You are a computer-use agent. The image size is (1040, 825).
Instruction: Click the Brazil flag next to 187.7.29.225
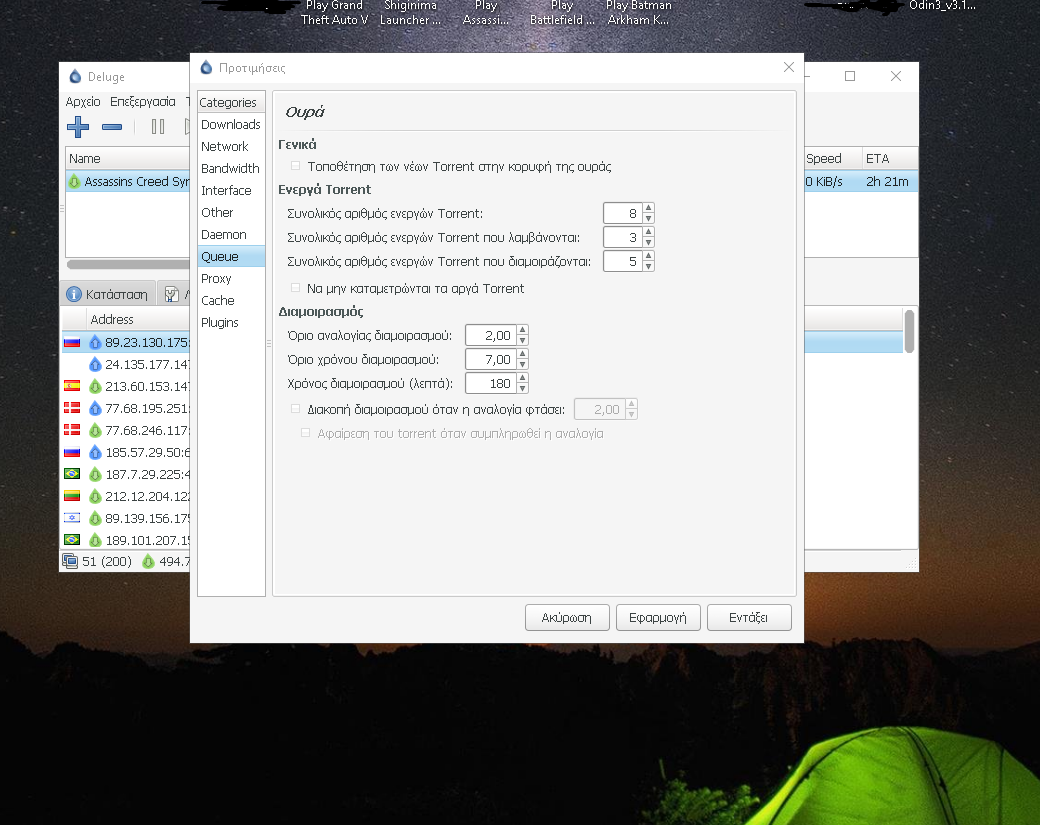click(x=72, y=474)
